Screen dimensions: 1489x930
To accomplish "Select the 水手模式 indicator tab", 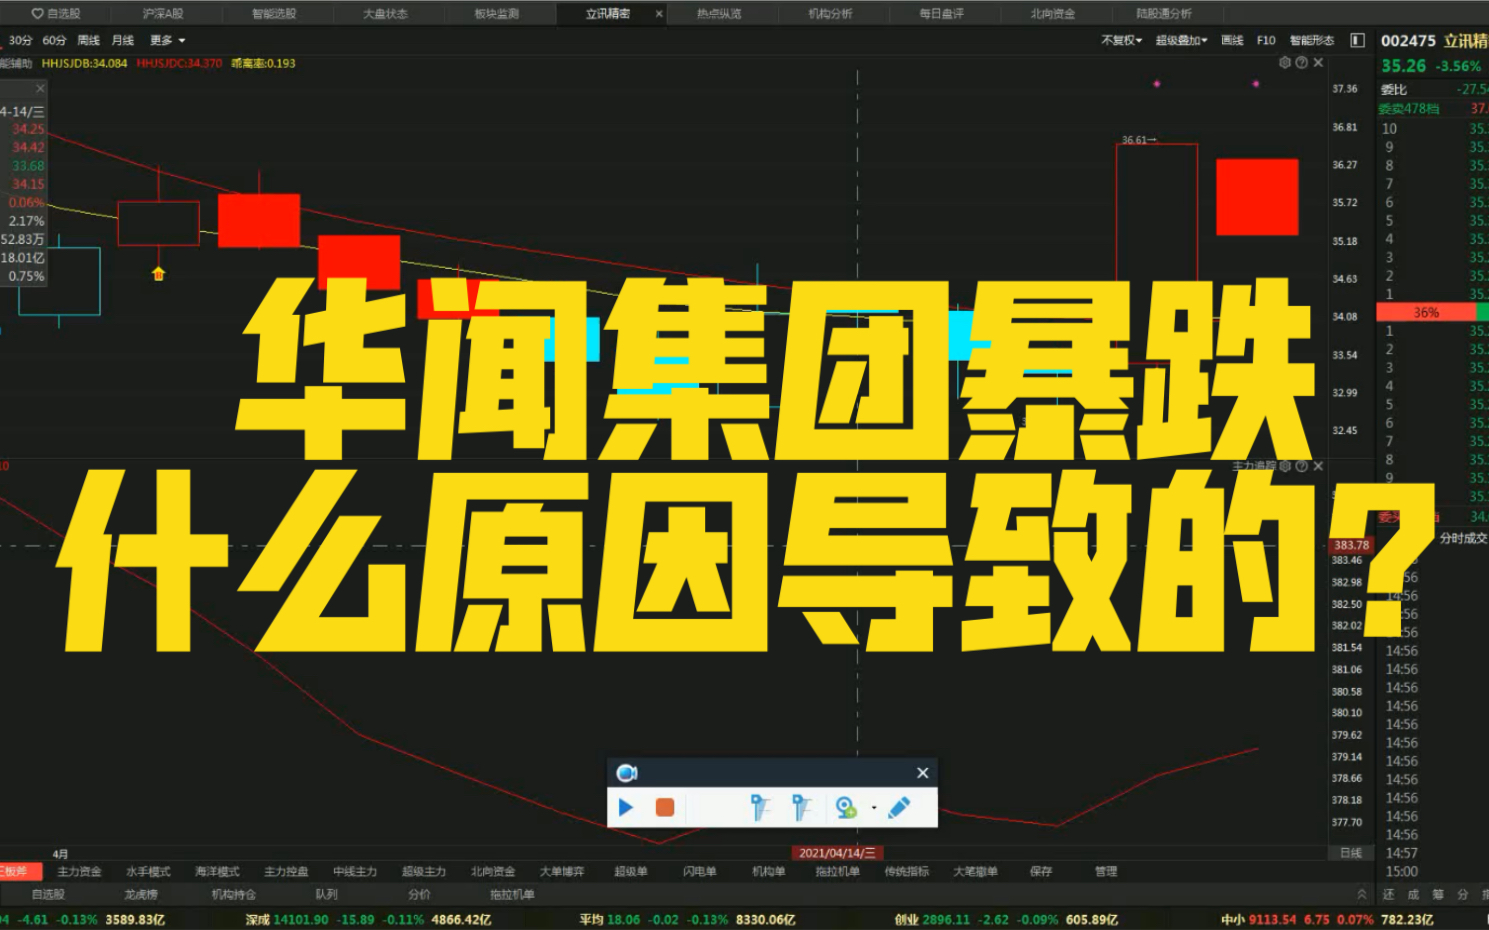I will coord(148,871).
